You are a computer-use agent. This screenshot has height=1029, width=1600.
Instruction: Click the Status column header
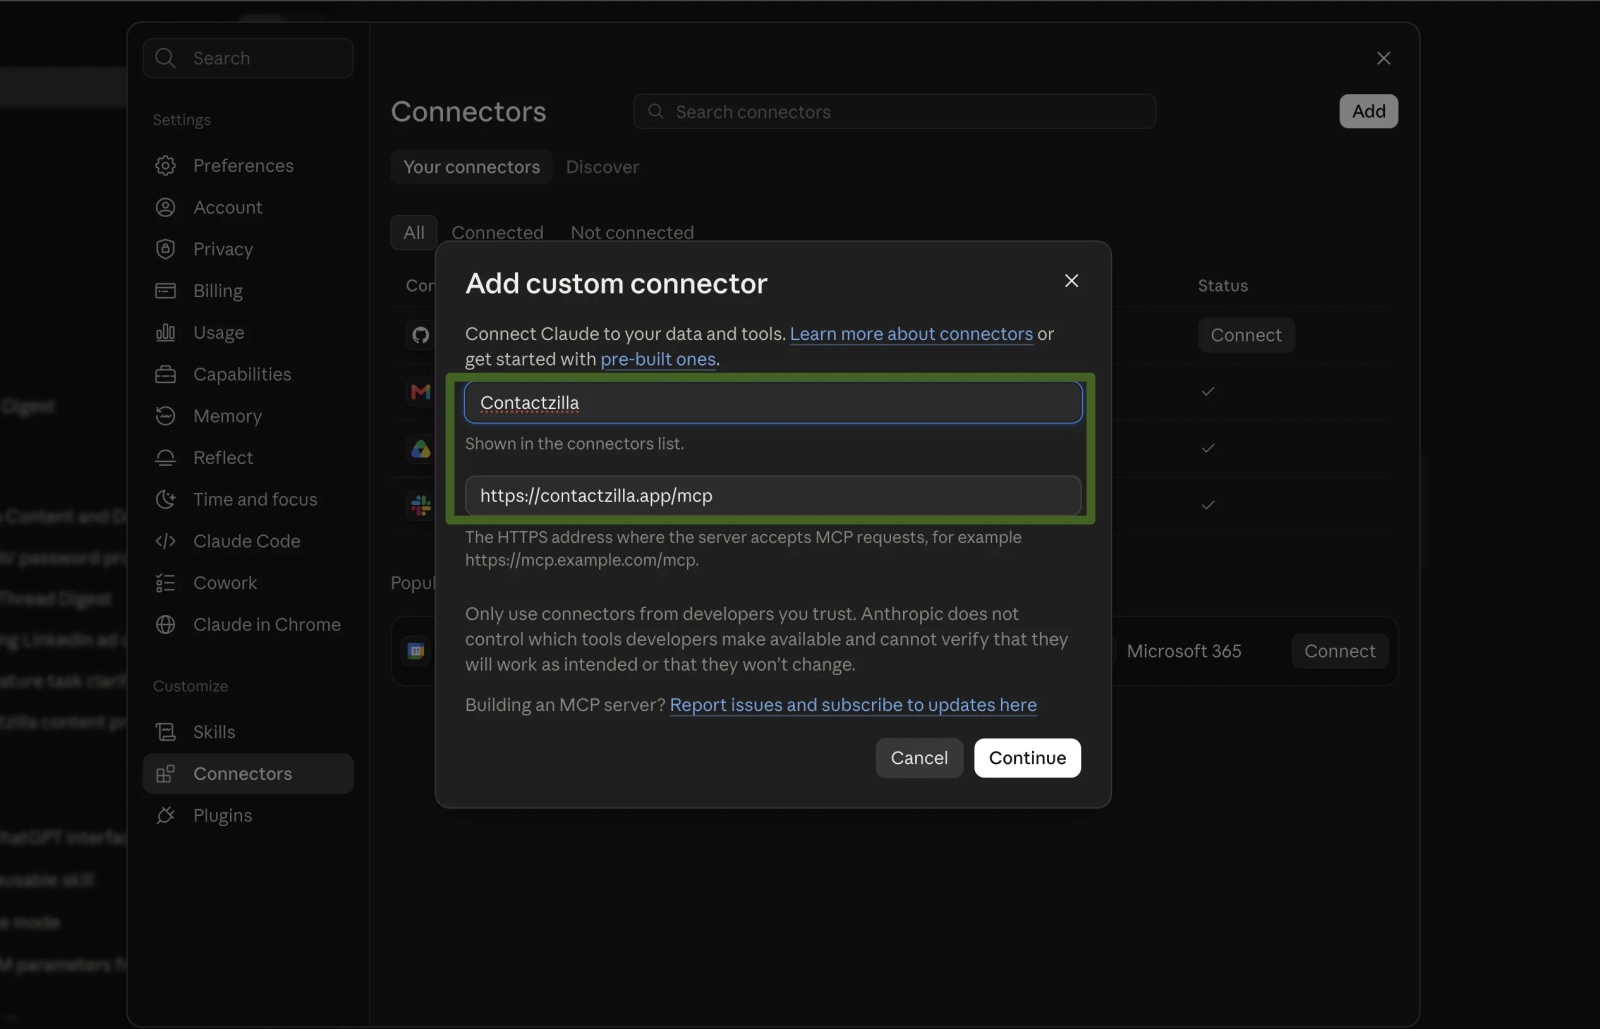(1223, 286)
